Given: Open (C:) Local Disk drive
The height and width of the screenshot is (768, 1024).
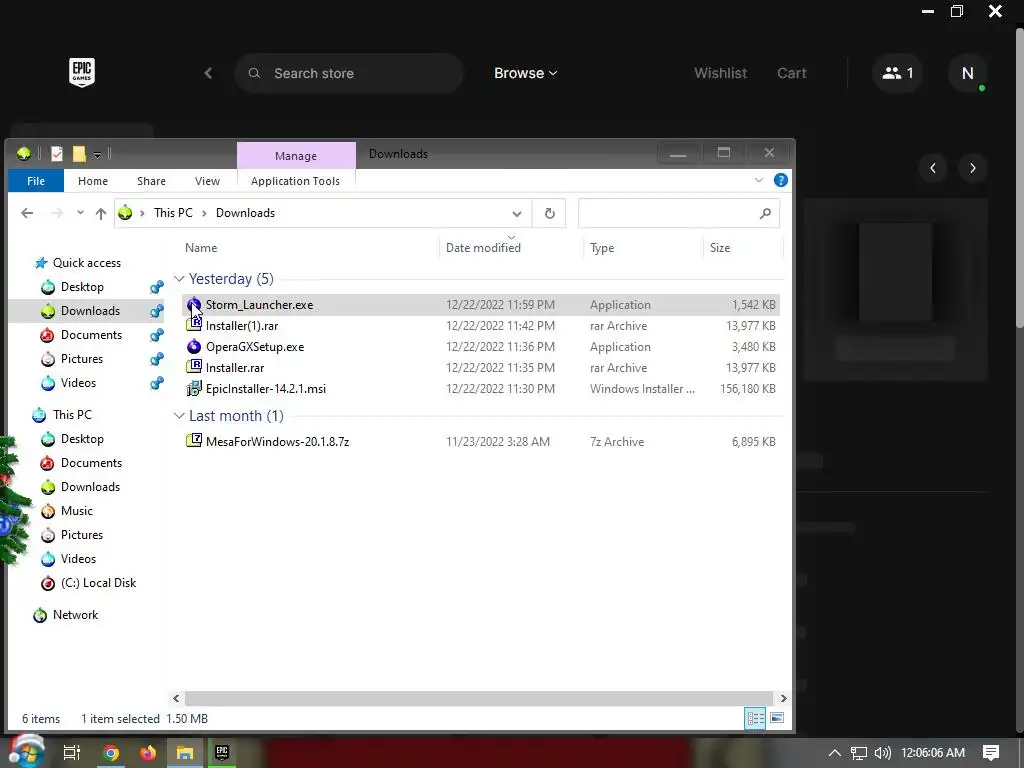Looking at the screenshot, I should click(98, 583).
